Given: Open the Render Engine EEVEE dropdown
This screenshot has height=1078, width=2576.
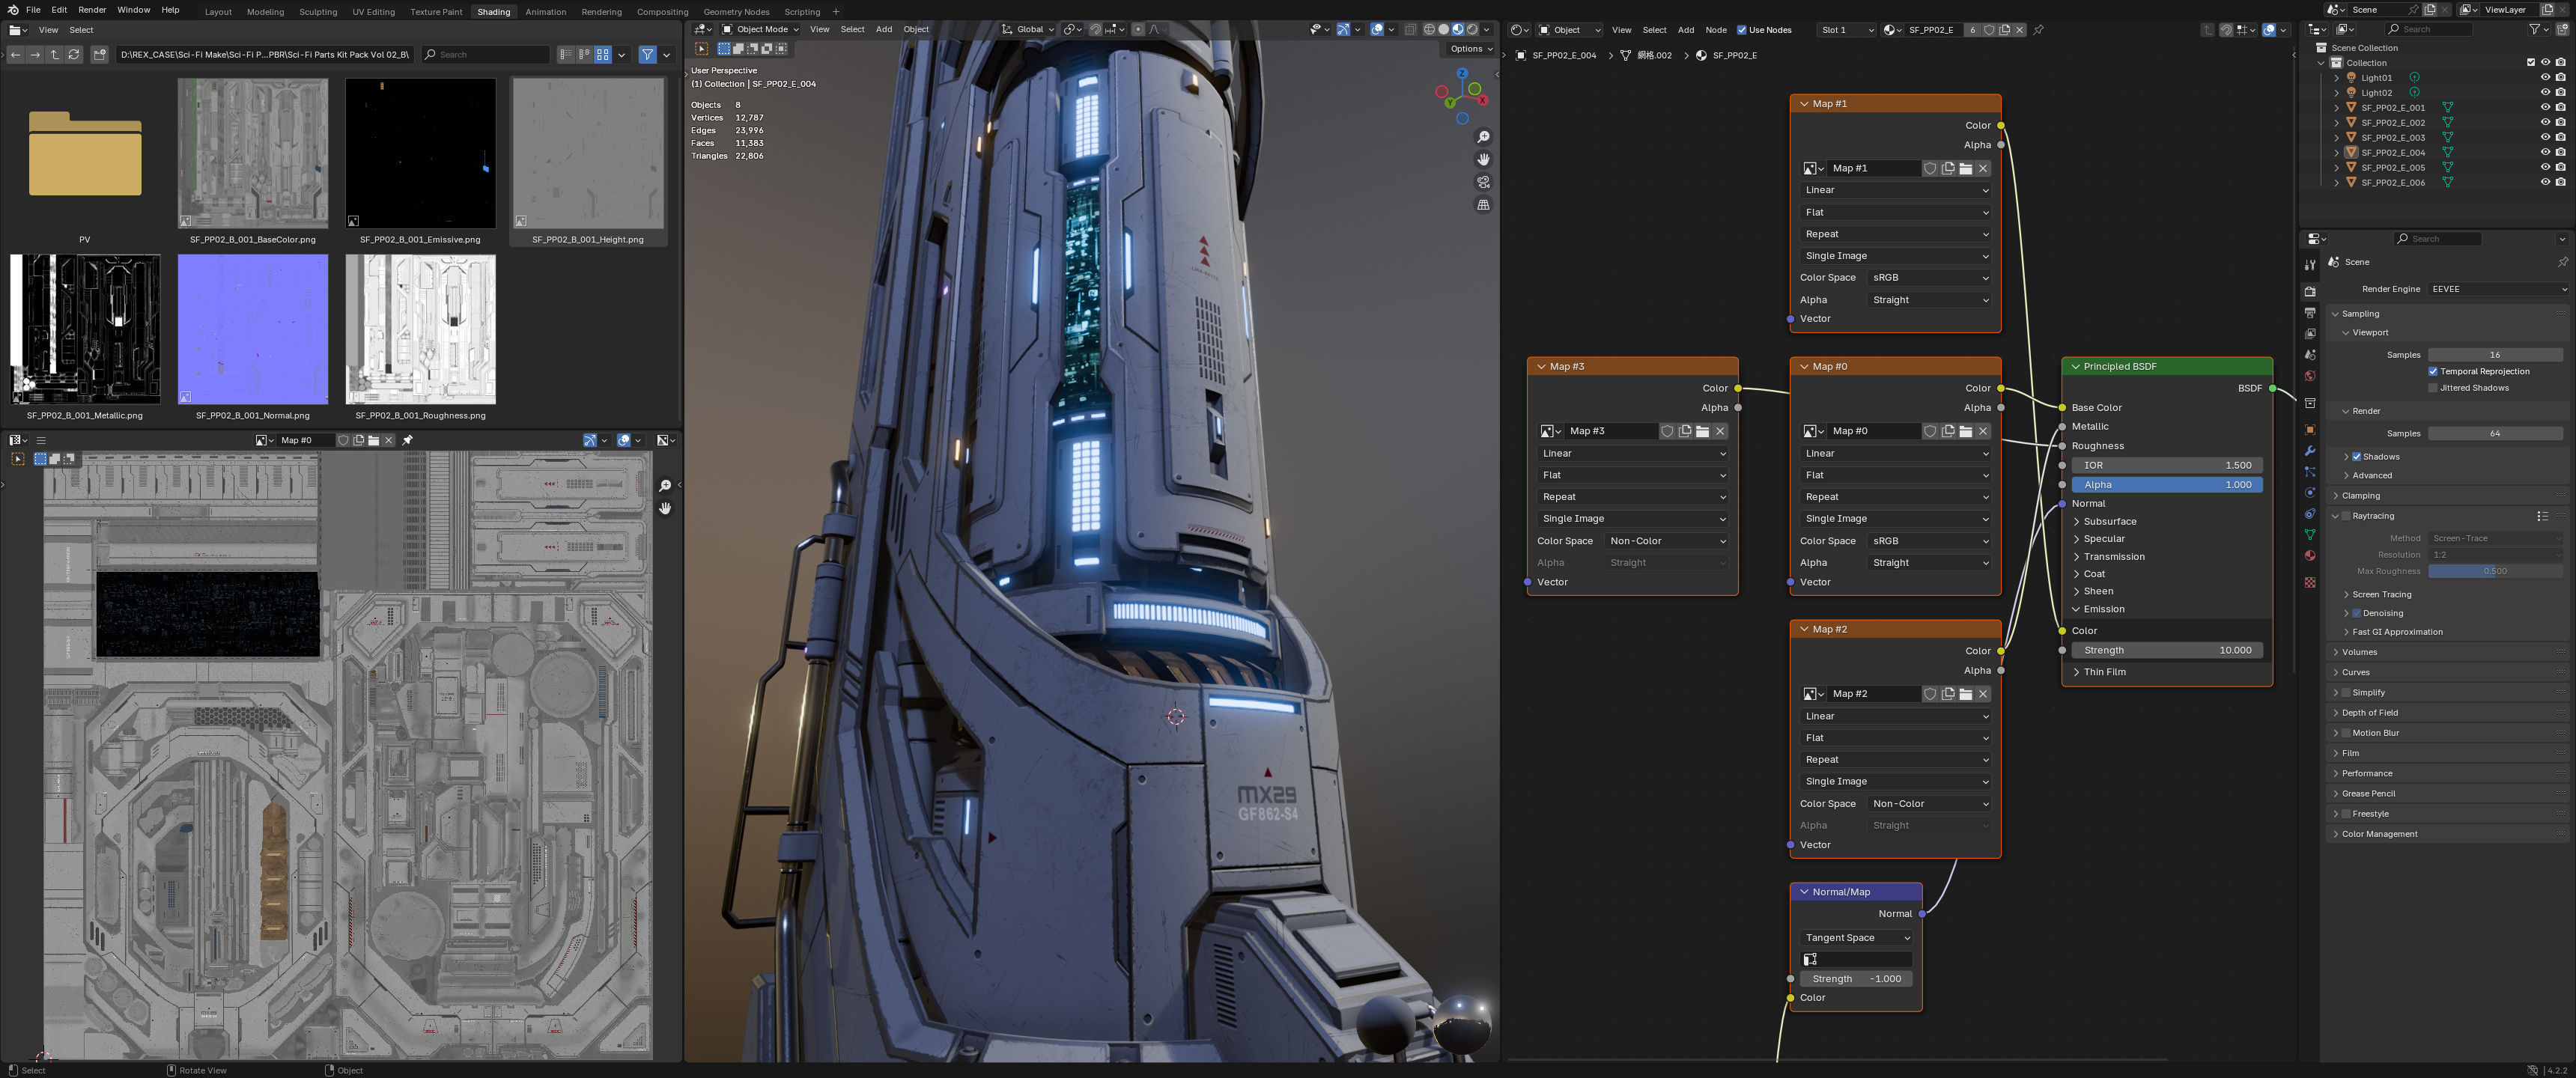Looking at the screenshot, I should tap(2497, 289).
